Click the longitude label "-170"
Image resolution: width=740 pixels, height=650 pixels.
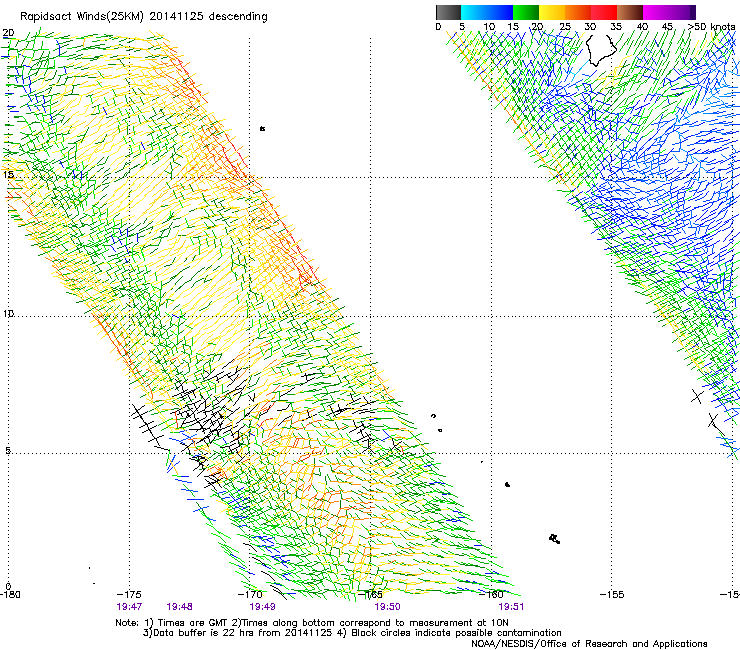[x=250, y=595]
